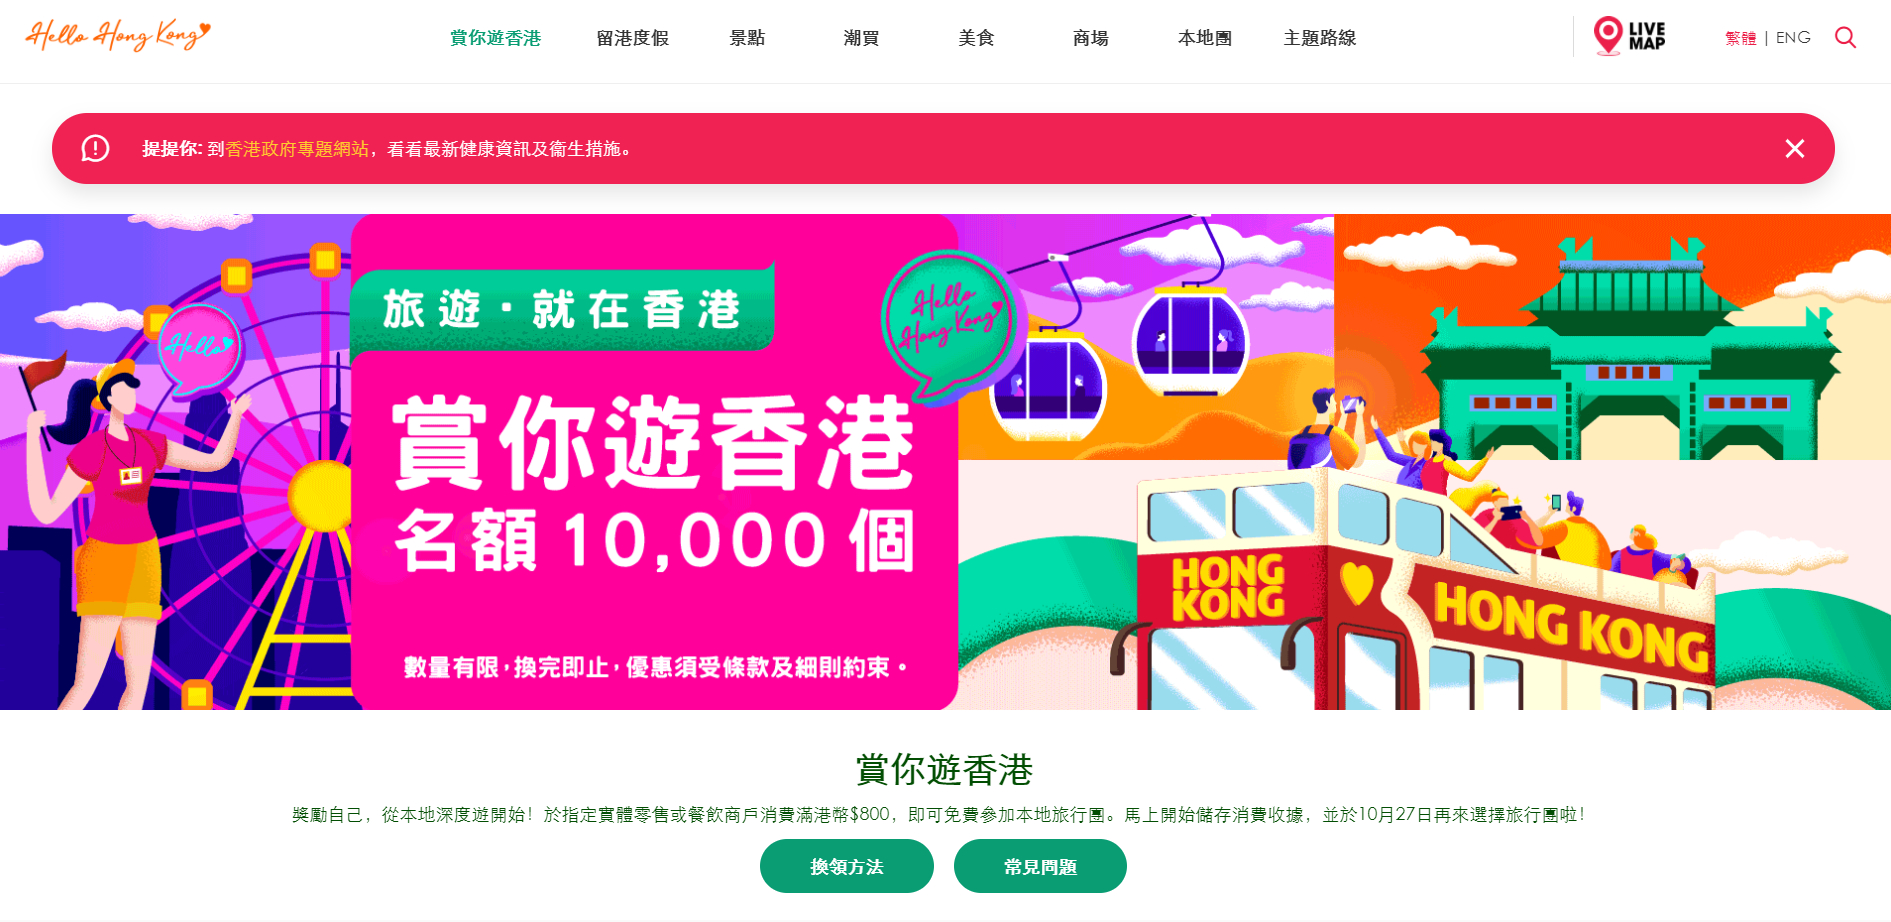Dismiss the red health notice banner

pos(1794,149)
